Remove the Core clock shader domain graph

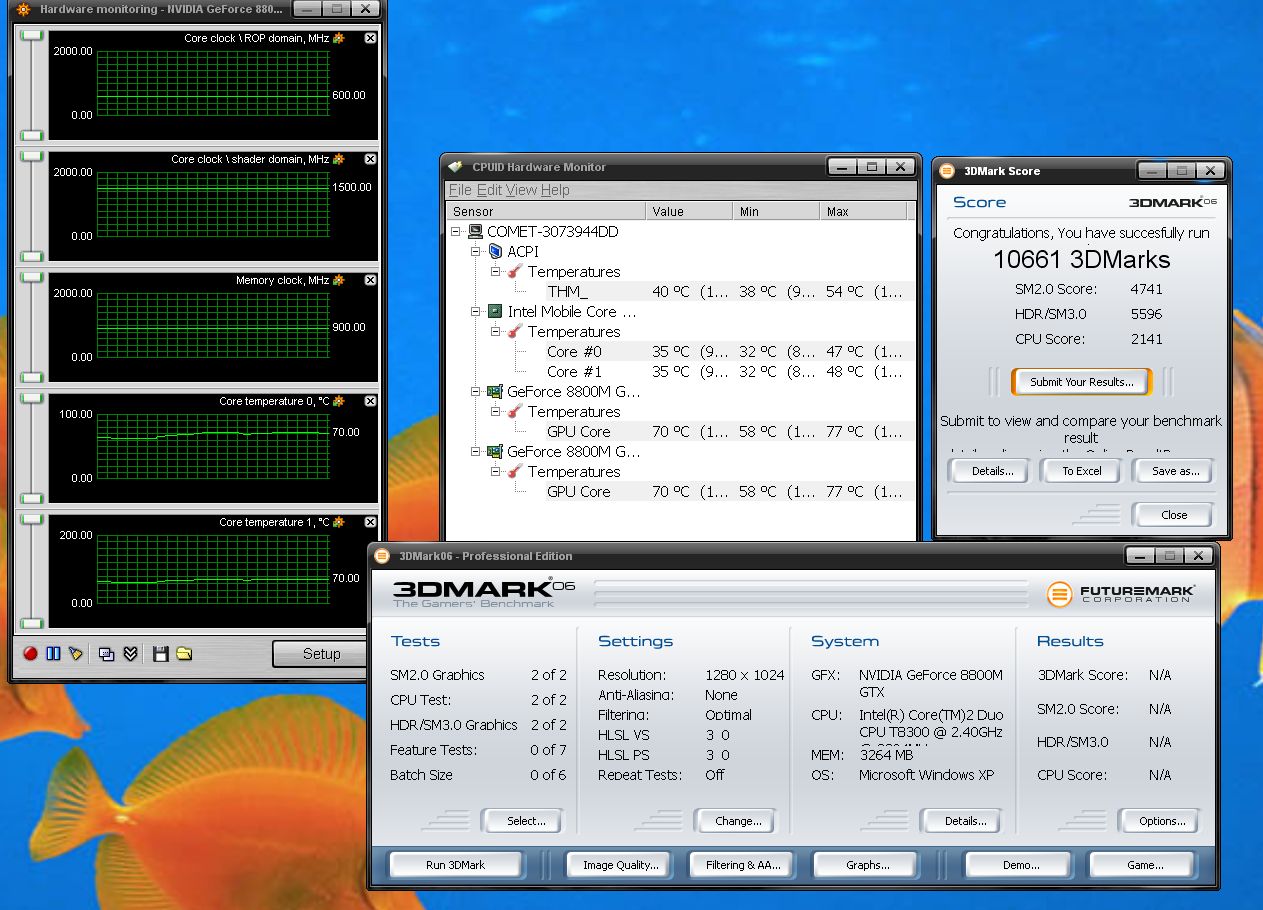pos(370,159)
